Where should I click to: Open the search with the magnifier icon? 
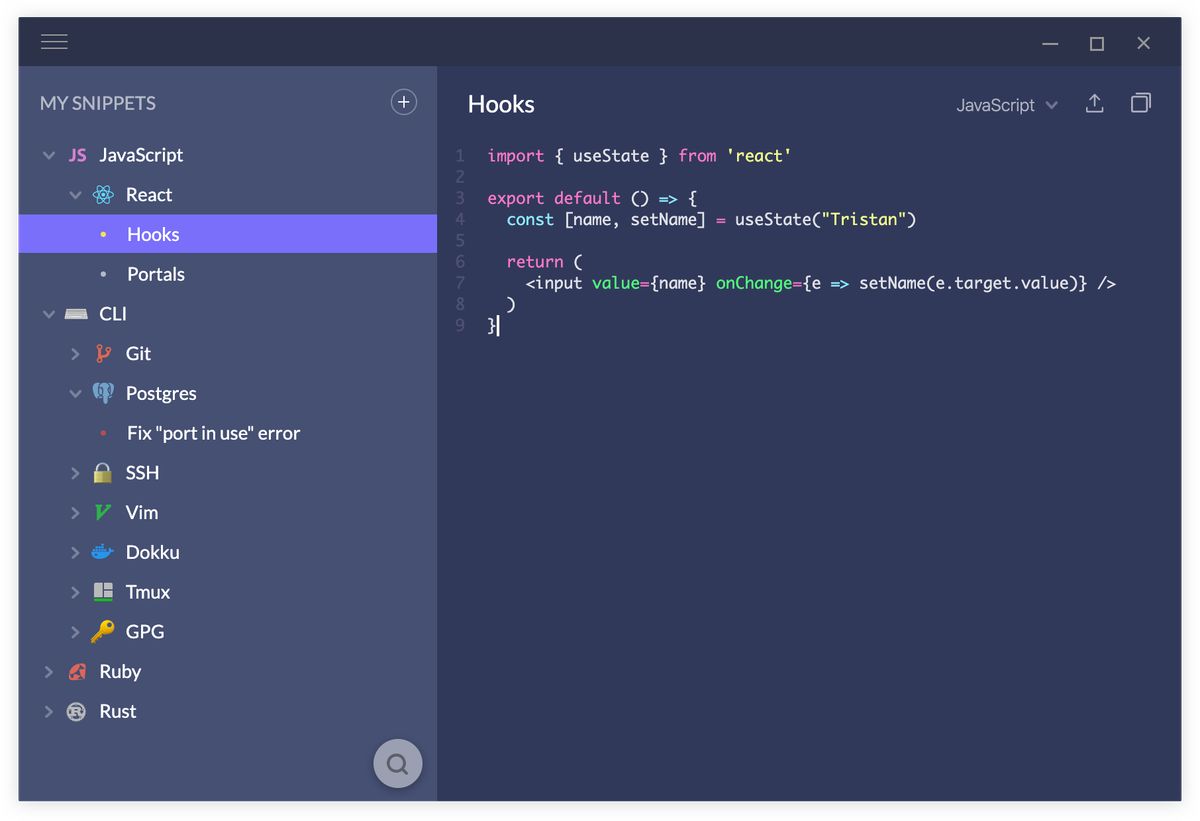coord(397,763)
